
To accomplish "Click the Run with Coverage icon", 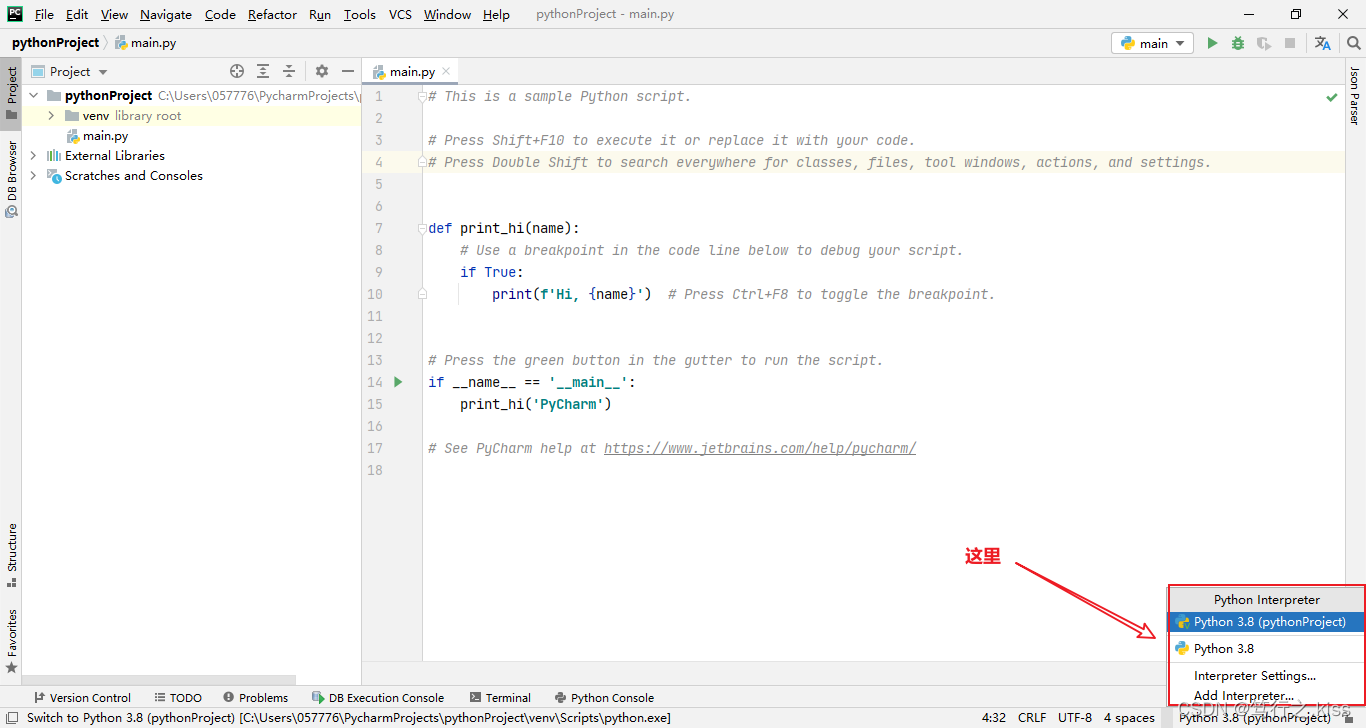I will coord(1264,43).
